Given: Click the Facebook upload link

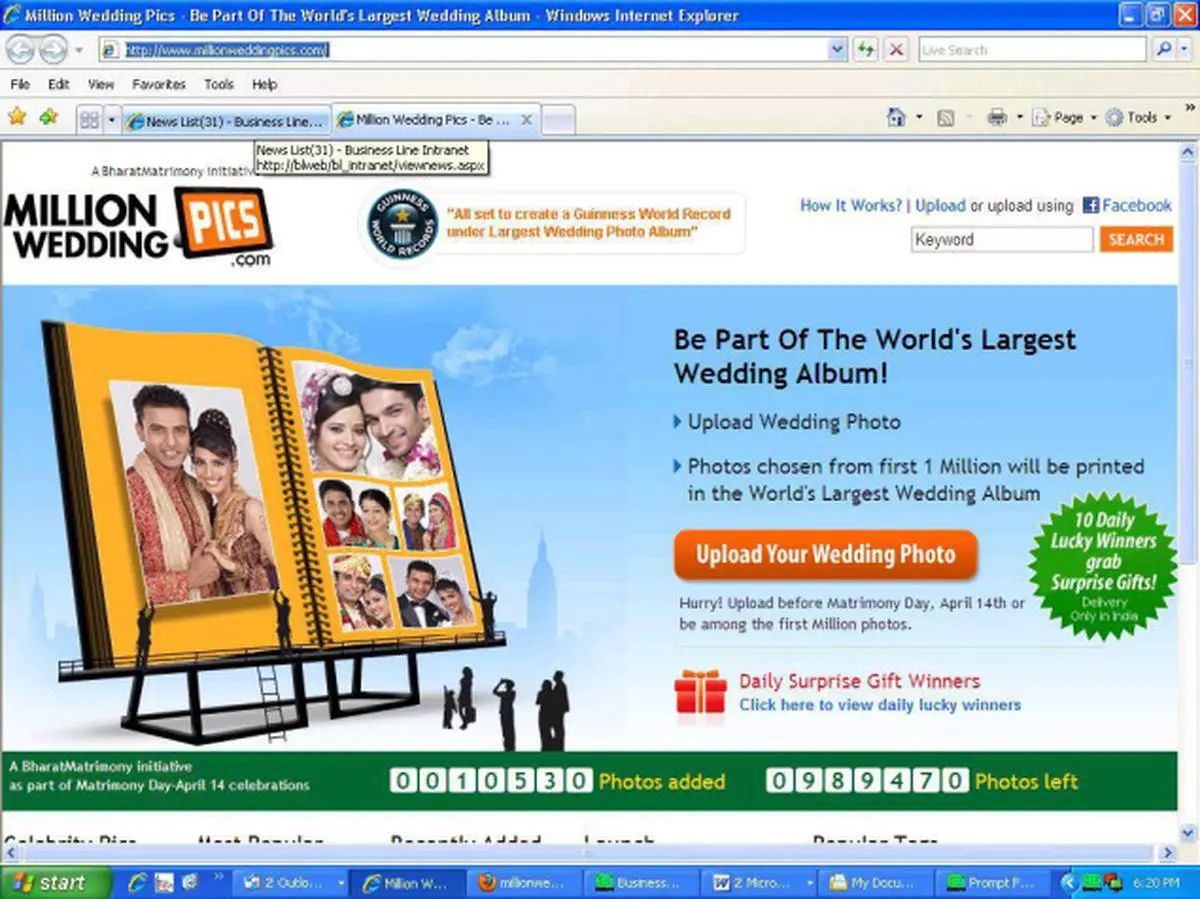Looking at the screenshot, I should (1128, 206).
